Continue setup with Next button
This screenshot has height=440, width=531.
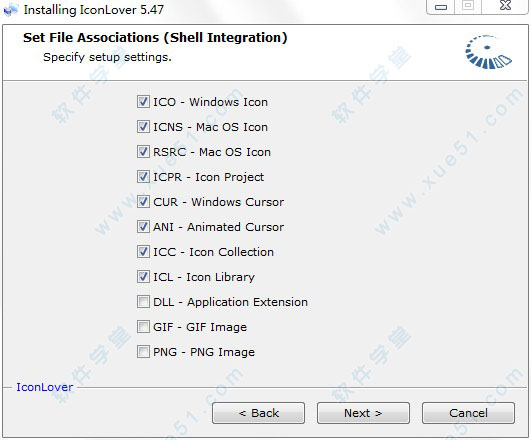pyautogui.click(x=363, y=413)
